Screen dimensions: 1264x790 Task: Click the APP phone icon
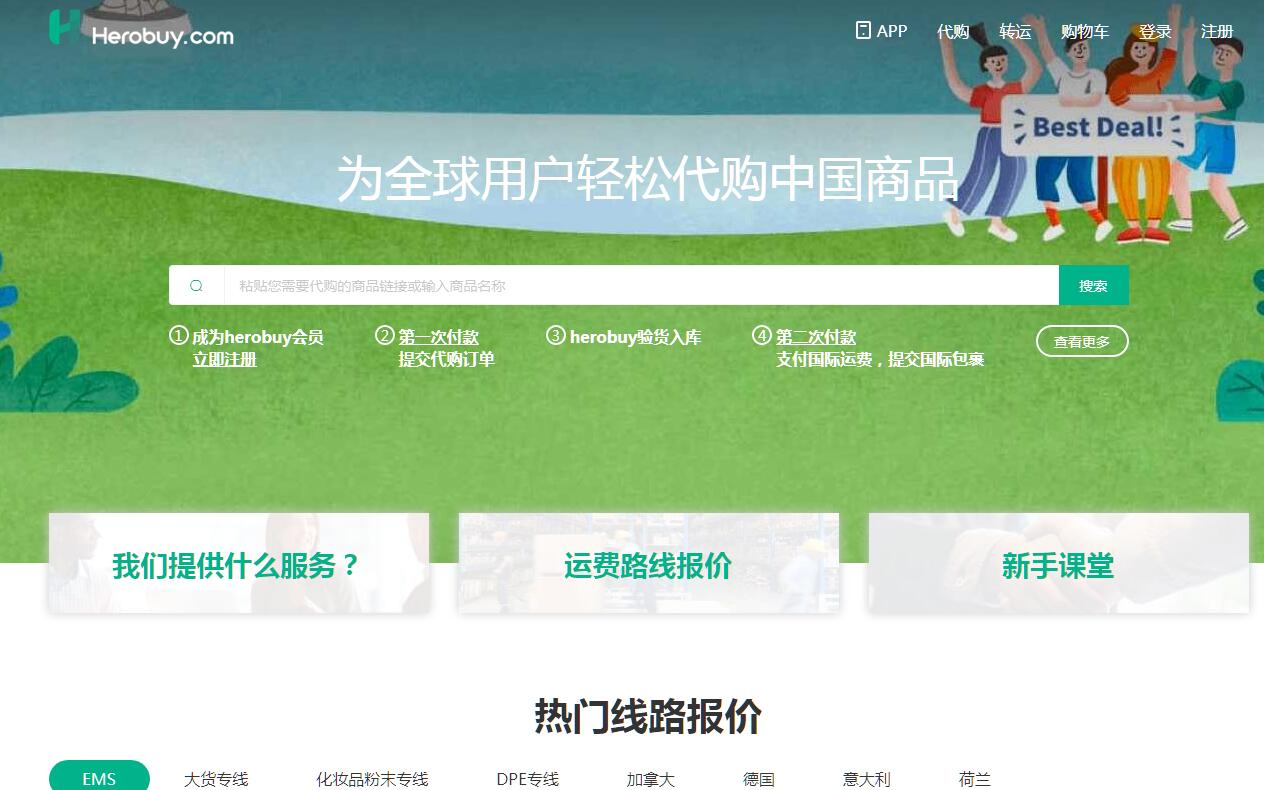pos(863,31)
